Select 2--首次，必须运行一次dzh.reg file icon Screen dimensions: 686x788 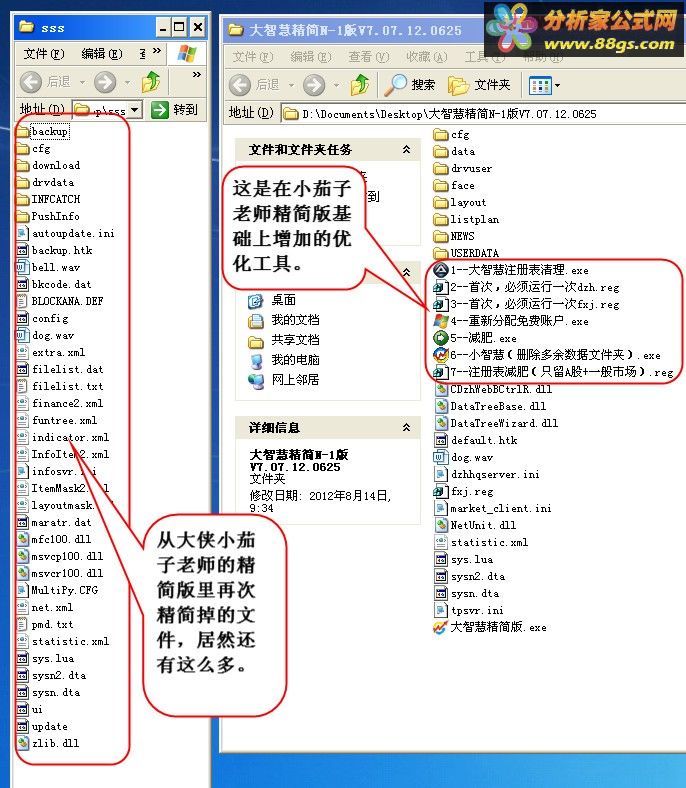click(x=440, y=287)
